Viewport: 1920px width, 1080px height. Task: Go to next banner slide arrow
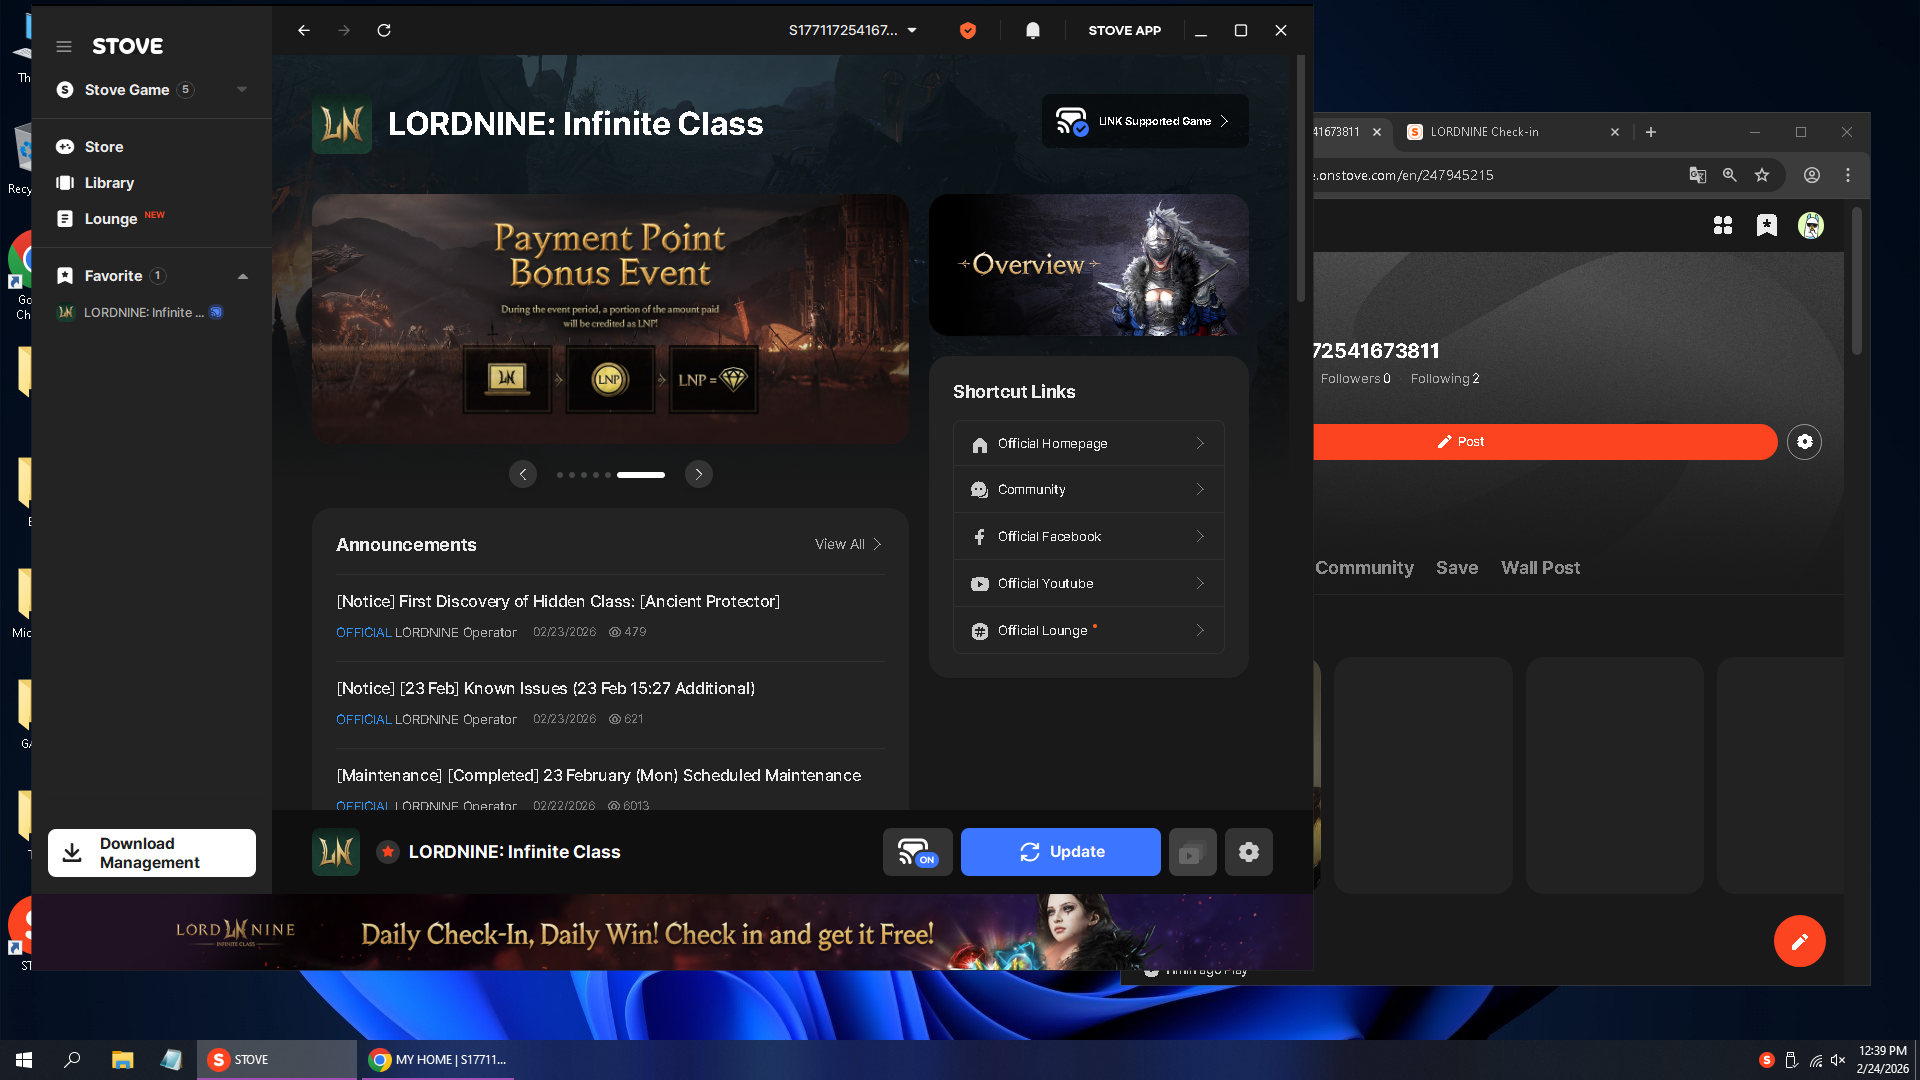pos(699,474)
